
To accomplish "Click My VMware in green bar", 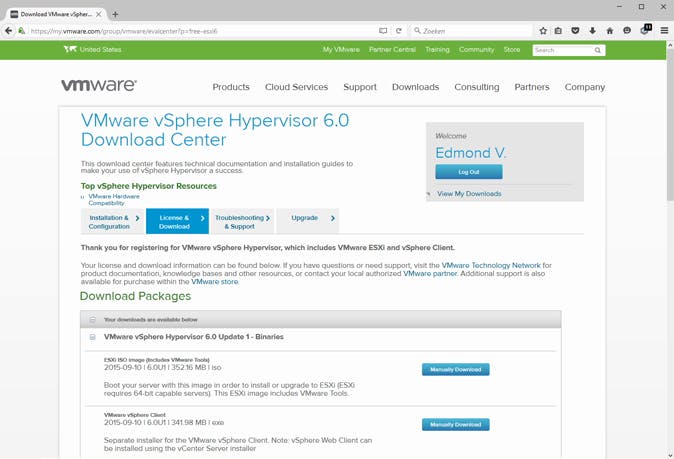I will click(x=341, y=49).
